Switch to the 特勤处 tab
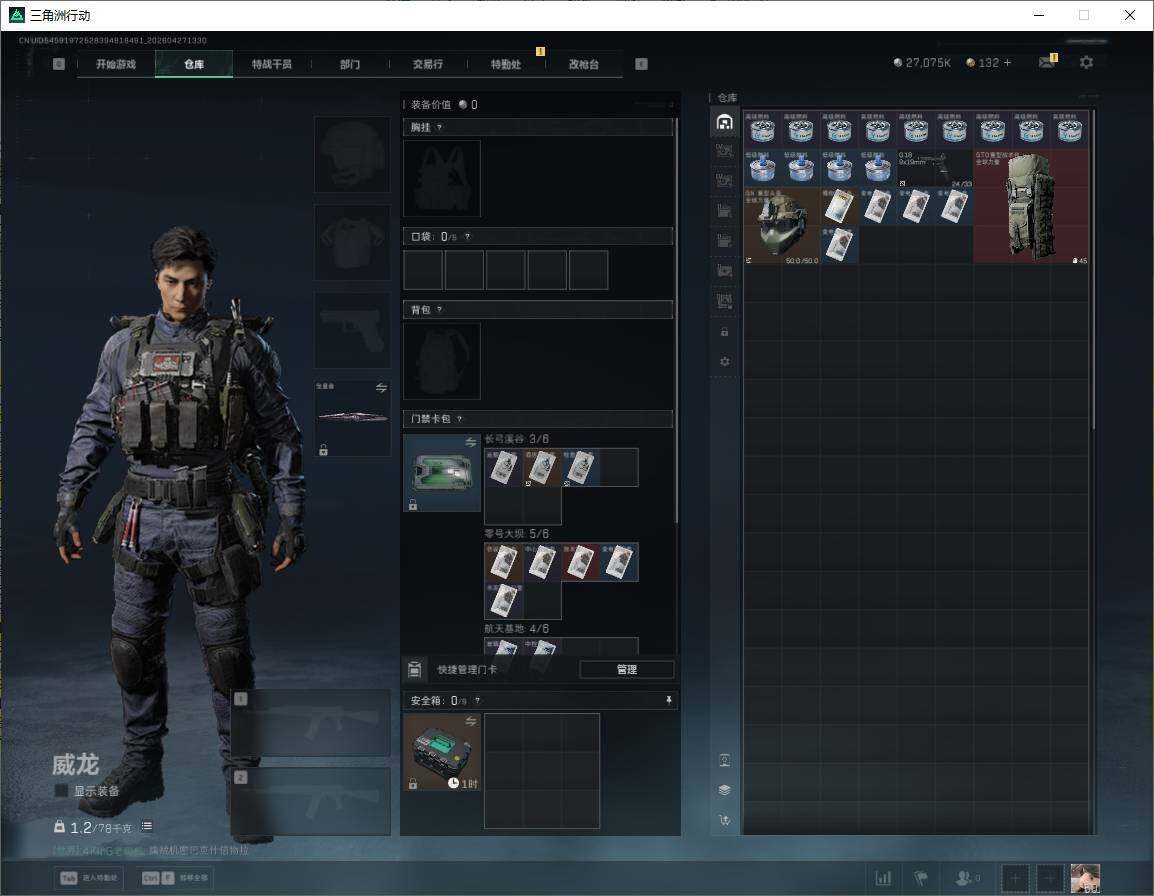 tap(506, 64)
